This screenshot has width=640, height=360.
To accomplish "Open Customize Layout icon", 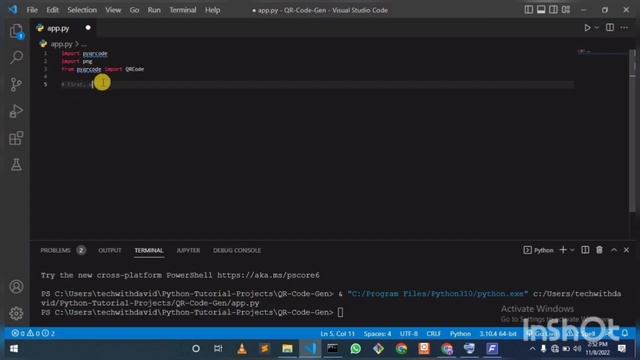I will 566,10.
